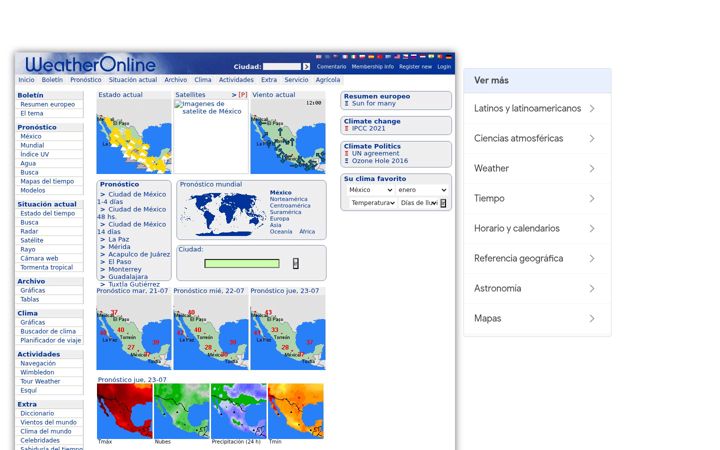Image resolution: width=720 pixels, height=450 pixels.
Task: Open the Wimbledon sidebar link
Action: point(37,372)
